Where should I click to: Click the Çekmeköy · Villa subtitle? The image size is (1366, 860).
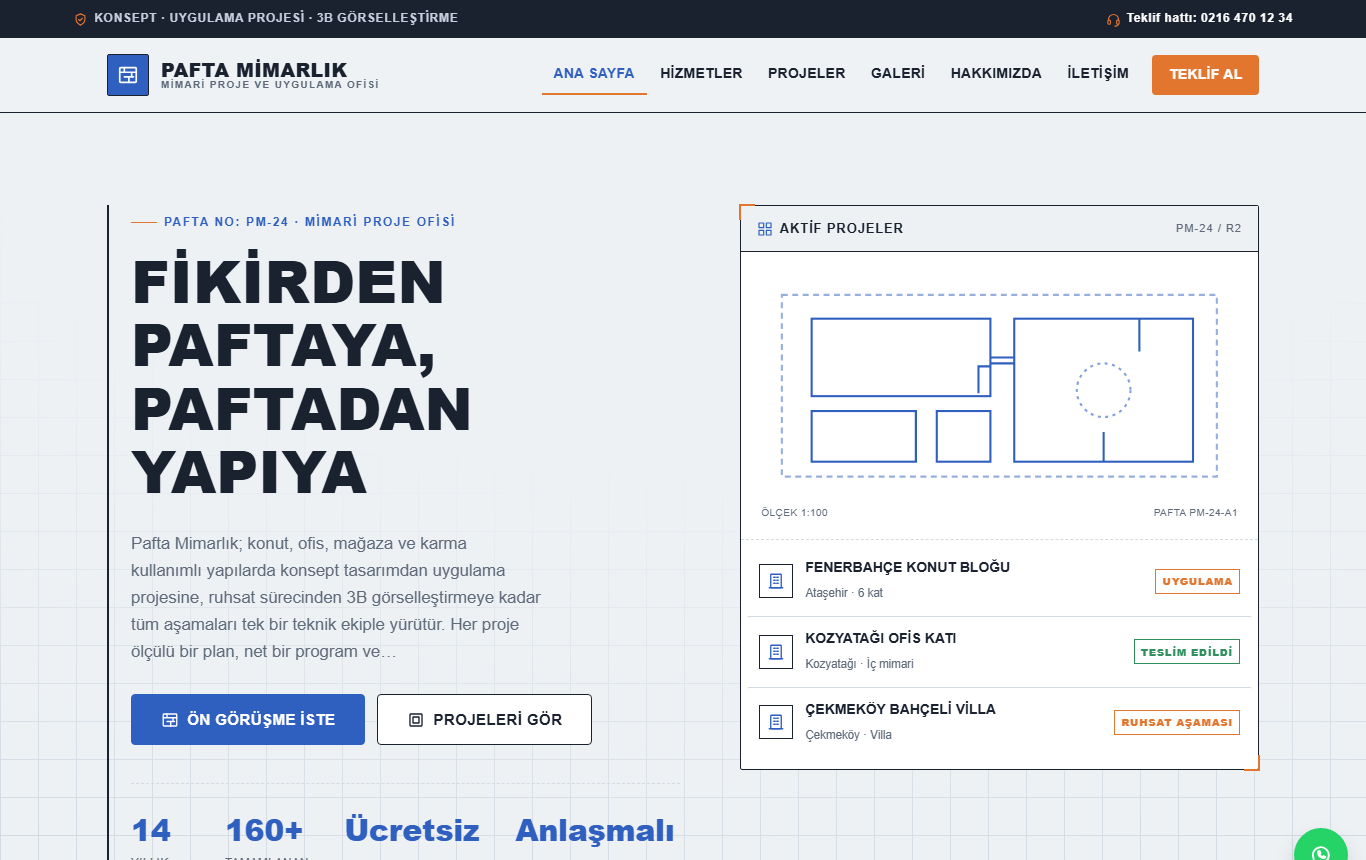pyautogui.click(x=848, y=735)
